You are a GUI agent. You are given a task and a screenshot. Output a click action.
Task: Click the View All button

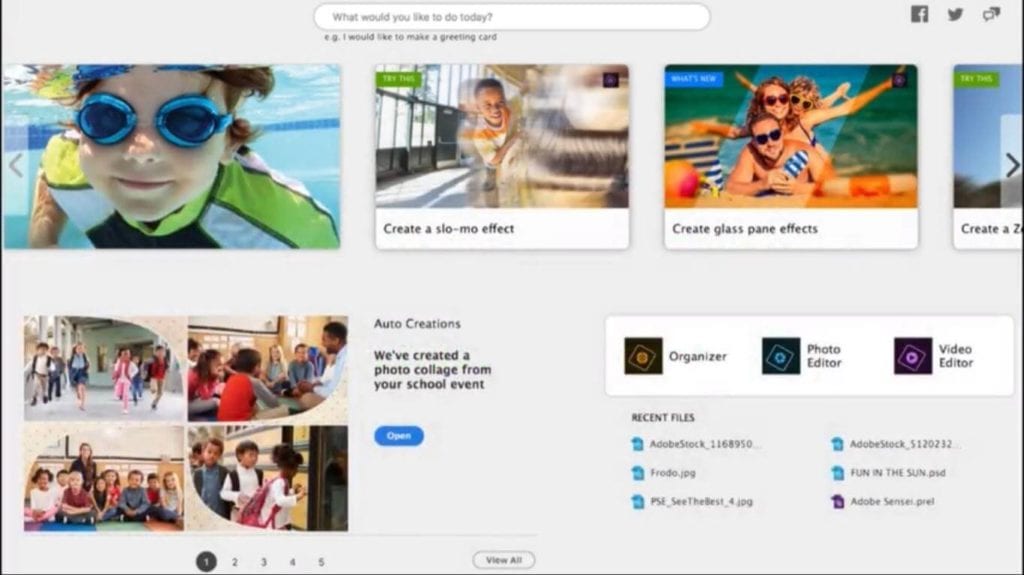(503, 560)
